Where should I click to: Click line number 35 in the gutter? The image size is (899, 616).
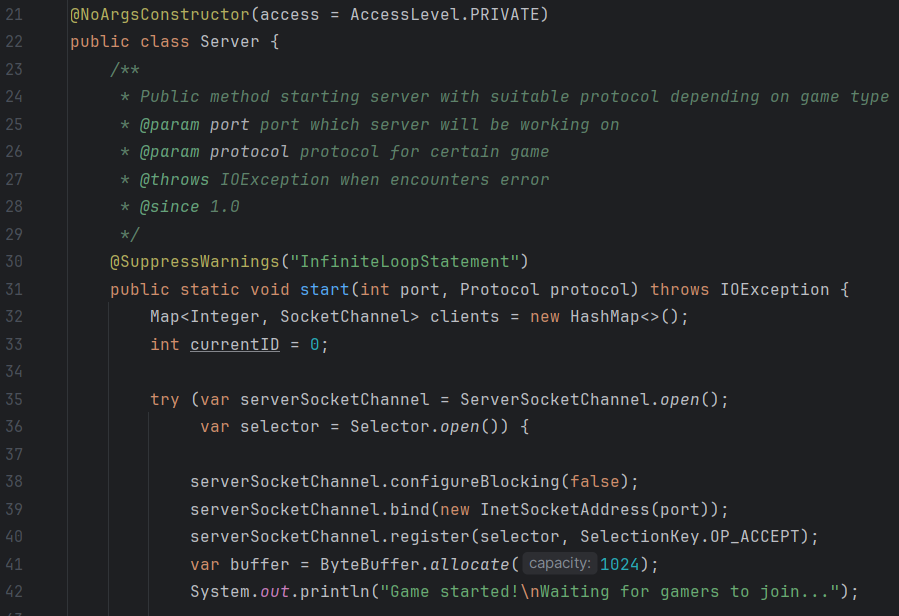point(13,399)
